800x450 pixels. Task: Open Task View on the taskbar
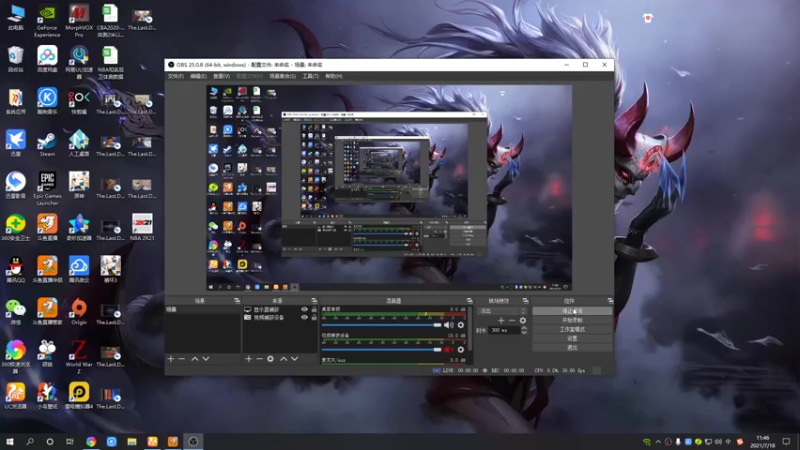(69, 441)
